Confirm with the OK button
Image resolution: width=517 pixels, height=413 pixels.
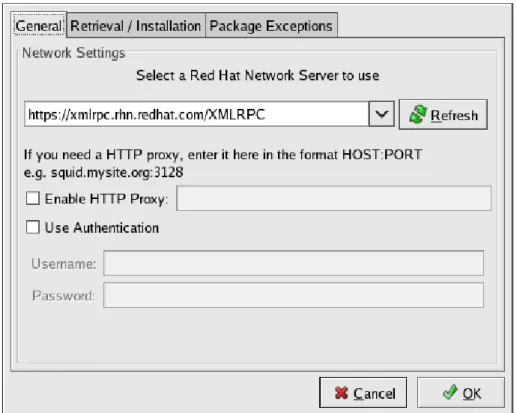(x=461, y=393)
